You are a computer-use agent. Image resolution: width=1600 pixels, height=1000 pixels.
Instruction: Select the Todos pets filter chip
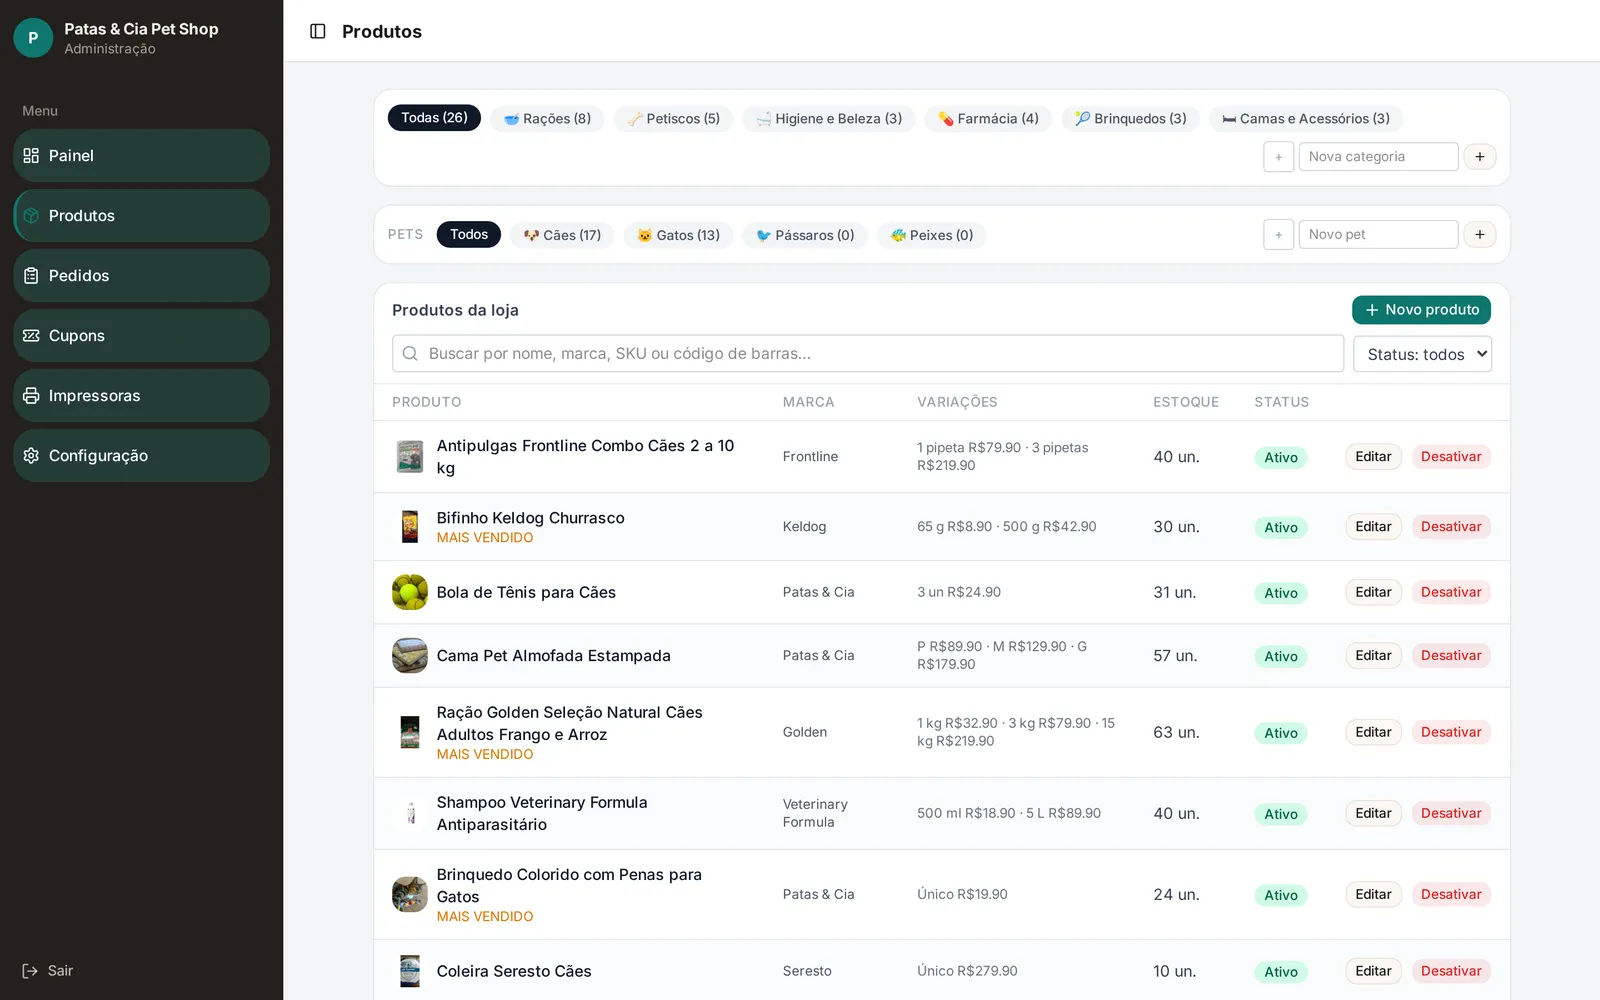pos(468,234)
